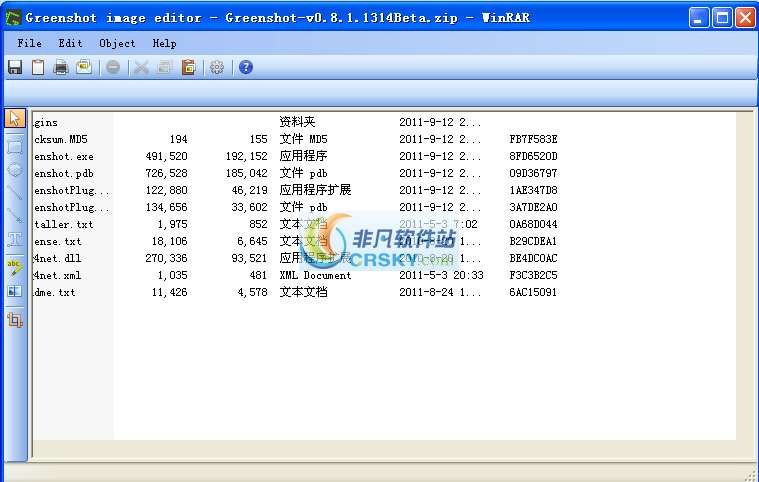Open the File menu
Screen dimensions: 759x482
pyautogui.click(x=30, y=43)
